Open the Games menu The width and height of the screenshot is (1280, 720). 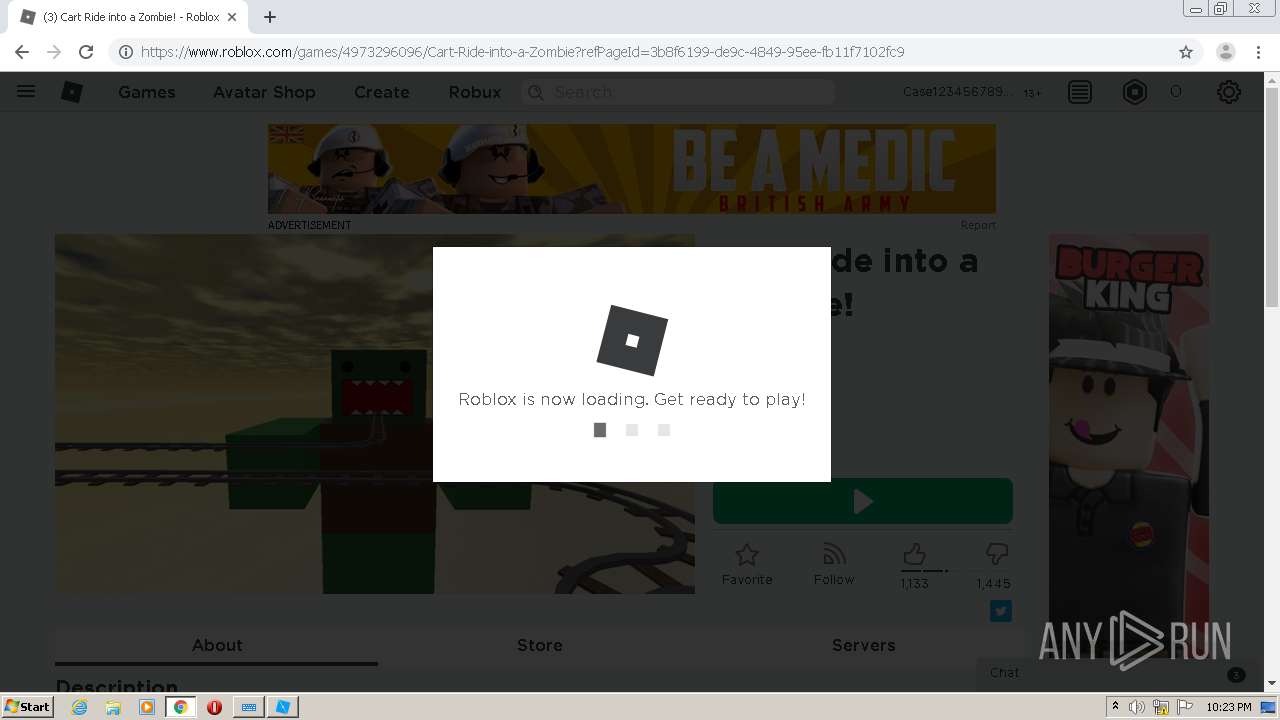click(x=147, y=92)
